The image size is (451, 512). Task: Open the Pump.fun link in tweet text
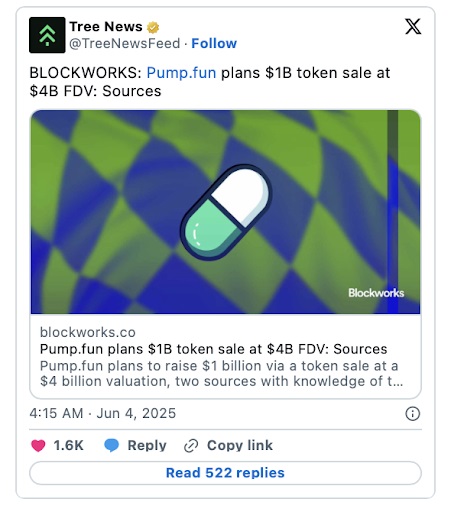[x=181, y=73]
